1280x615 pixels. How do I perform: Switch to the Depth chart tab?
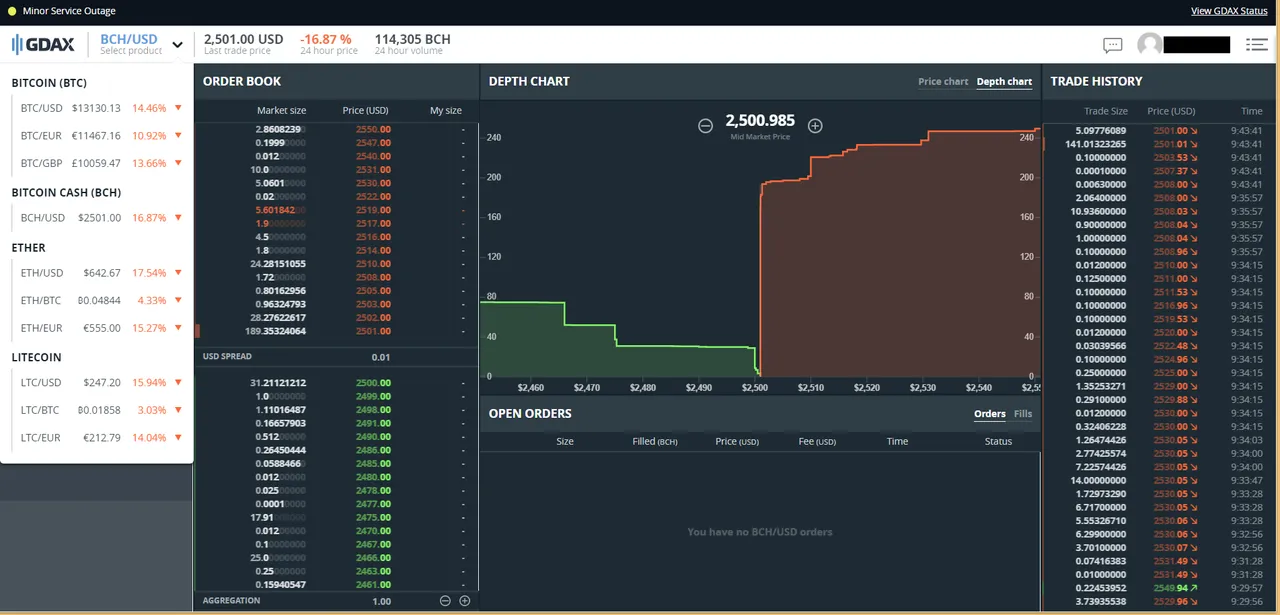[x=1004, y=82]
